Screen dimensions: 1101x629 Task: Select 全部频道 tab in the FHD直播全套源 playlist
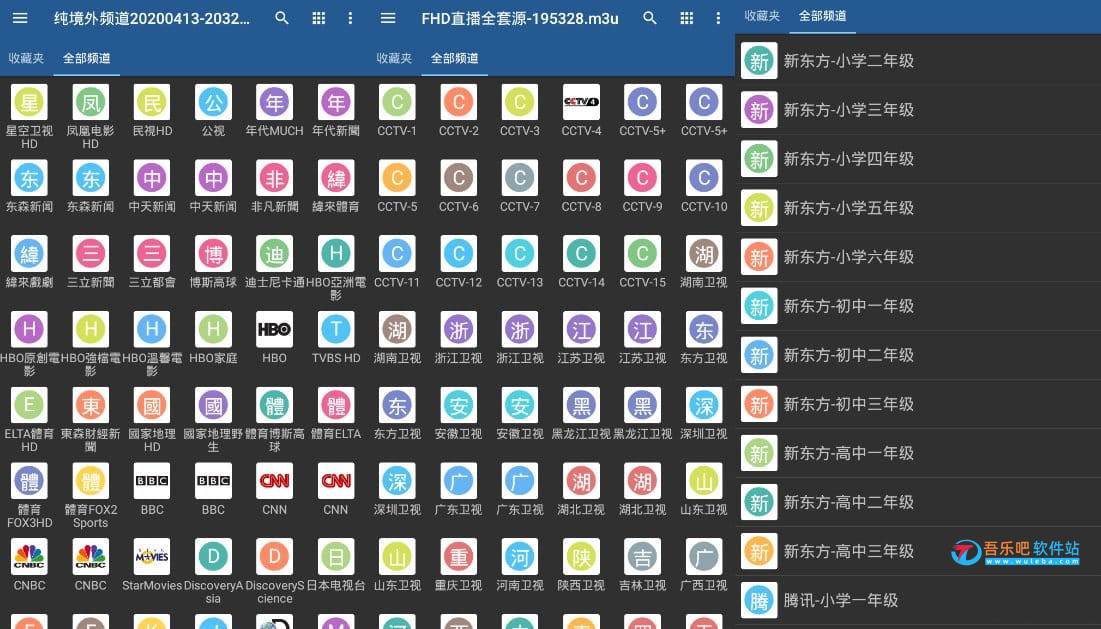[454, 58]
